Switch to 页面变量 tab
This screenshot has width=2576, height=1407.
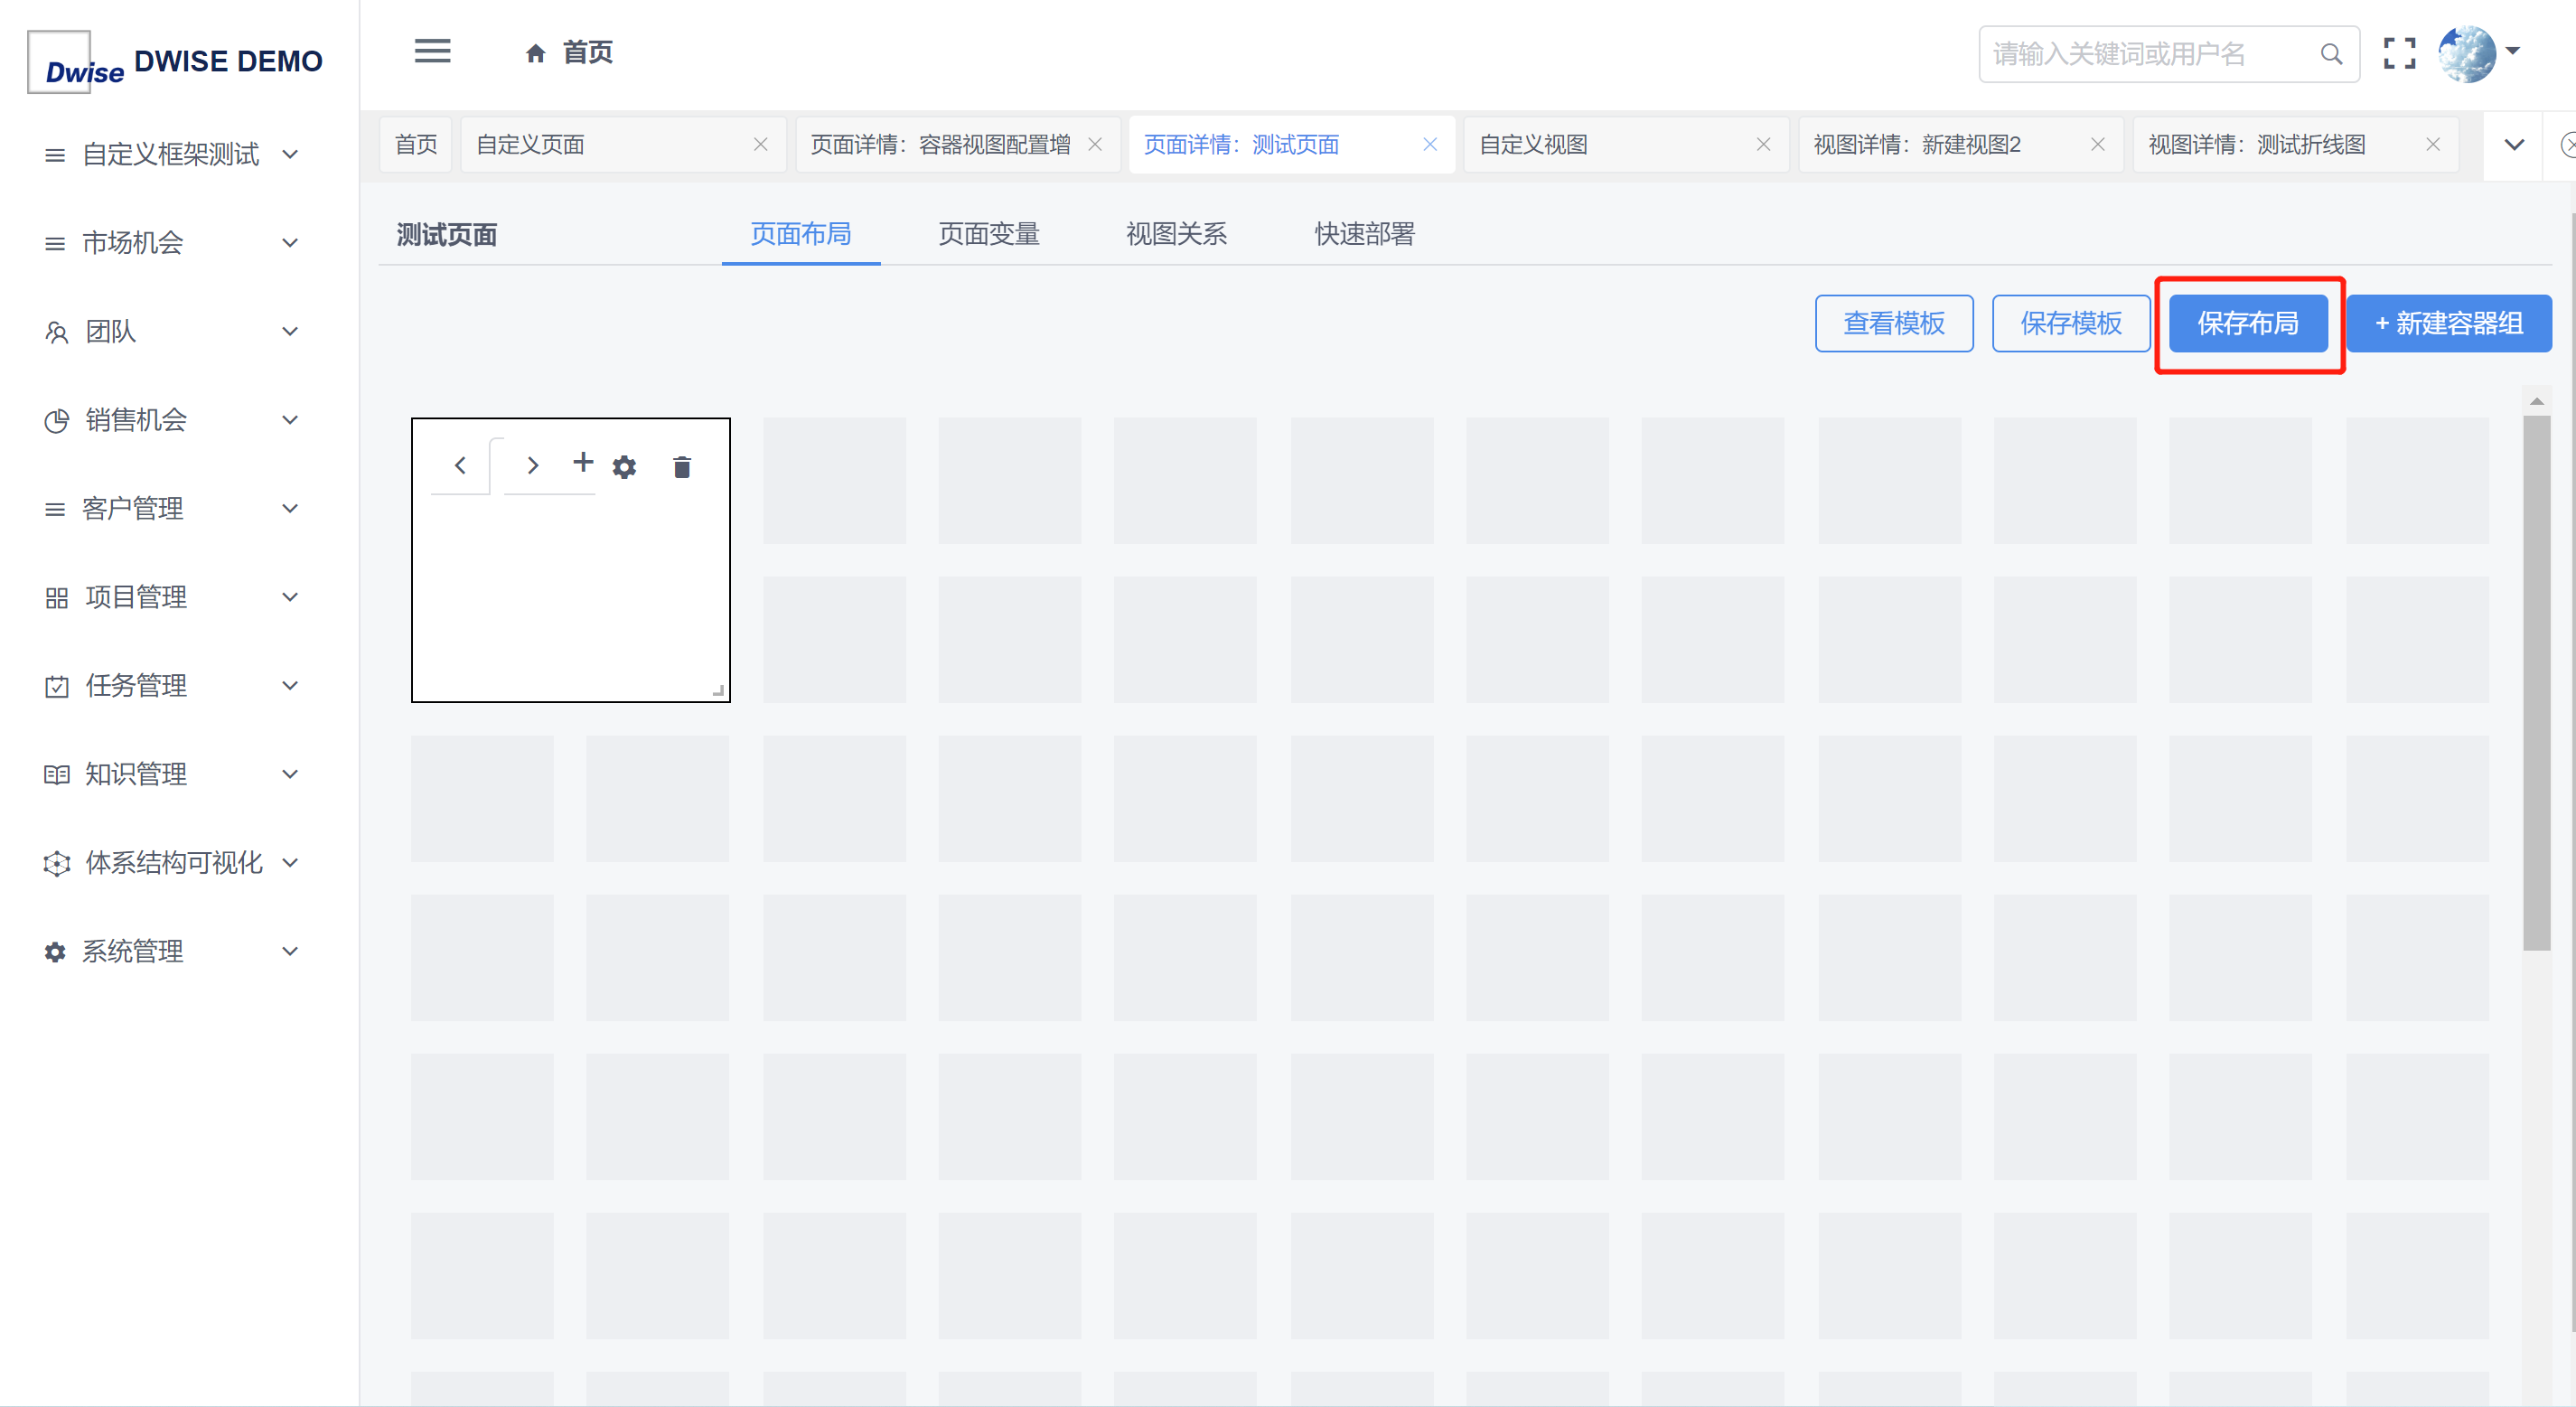coord(989,234)
